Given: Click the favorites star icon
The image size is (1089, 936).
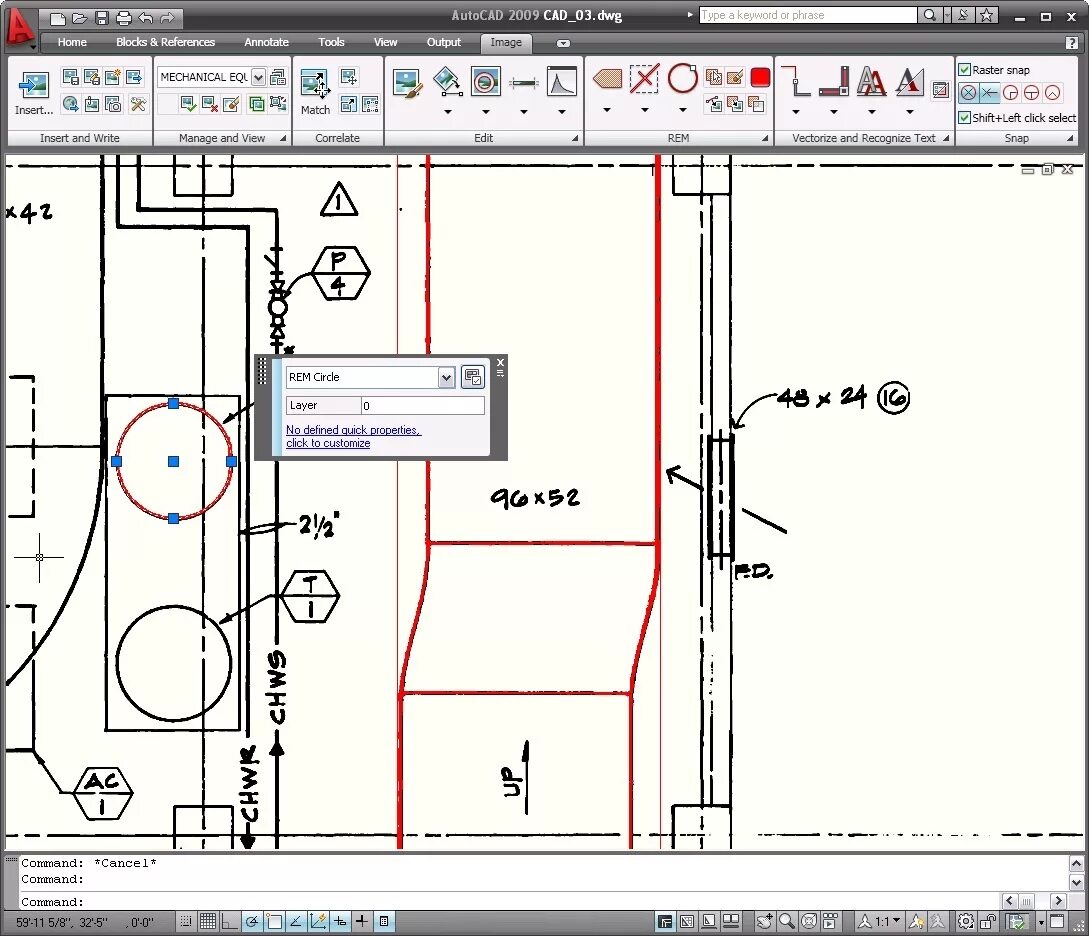Looking at the screenshot, I should (x=986, y=15).
